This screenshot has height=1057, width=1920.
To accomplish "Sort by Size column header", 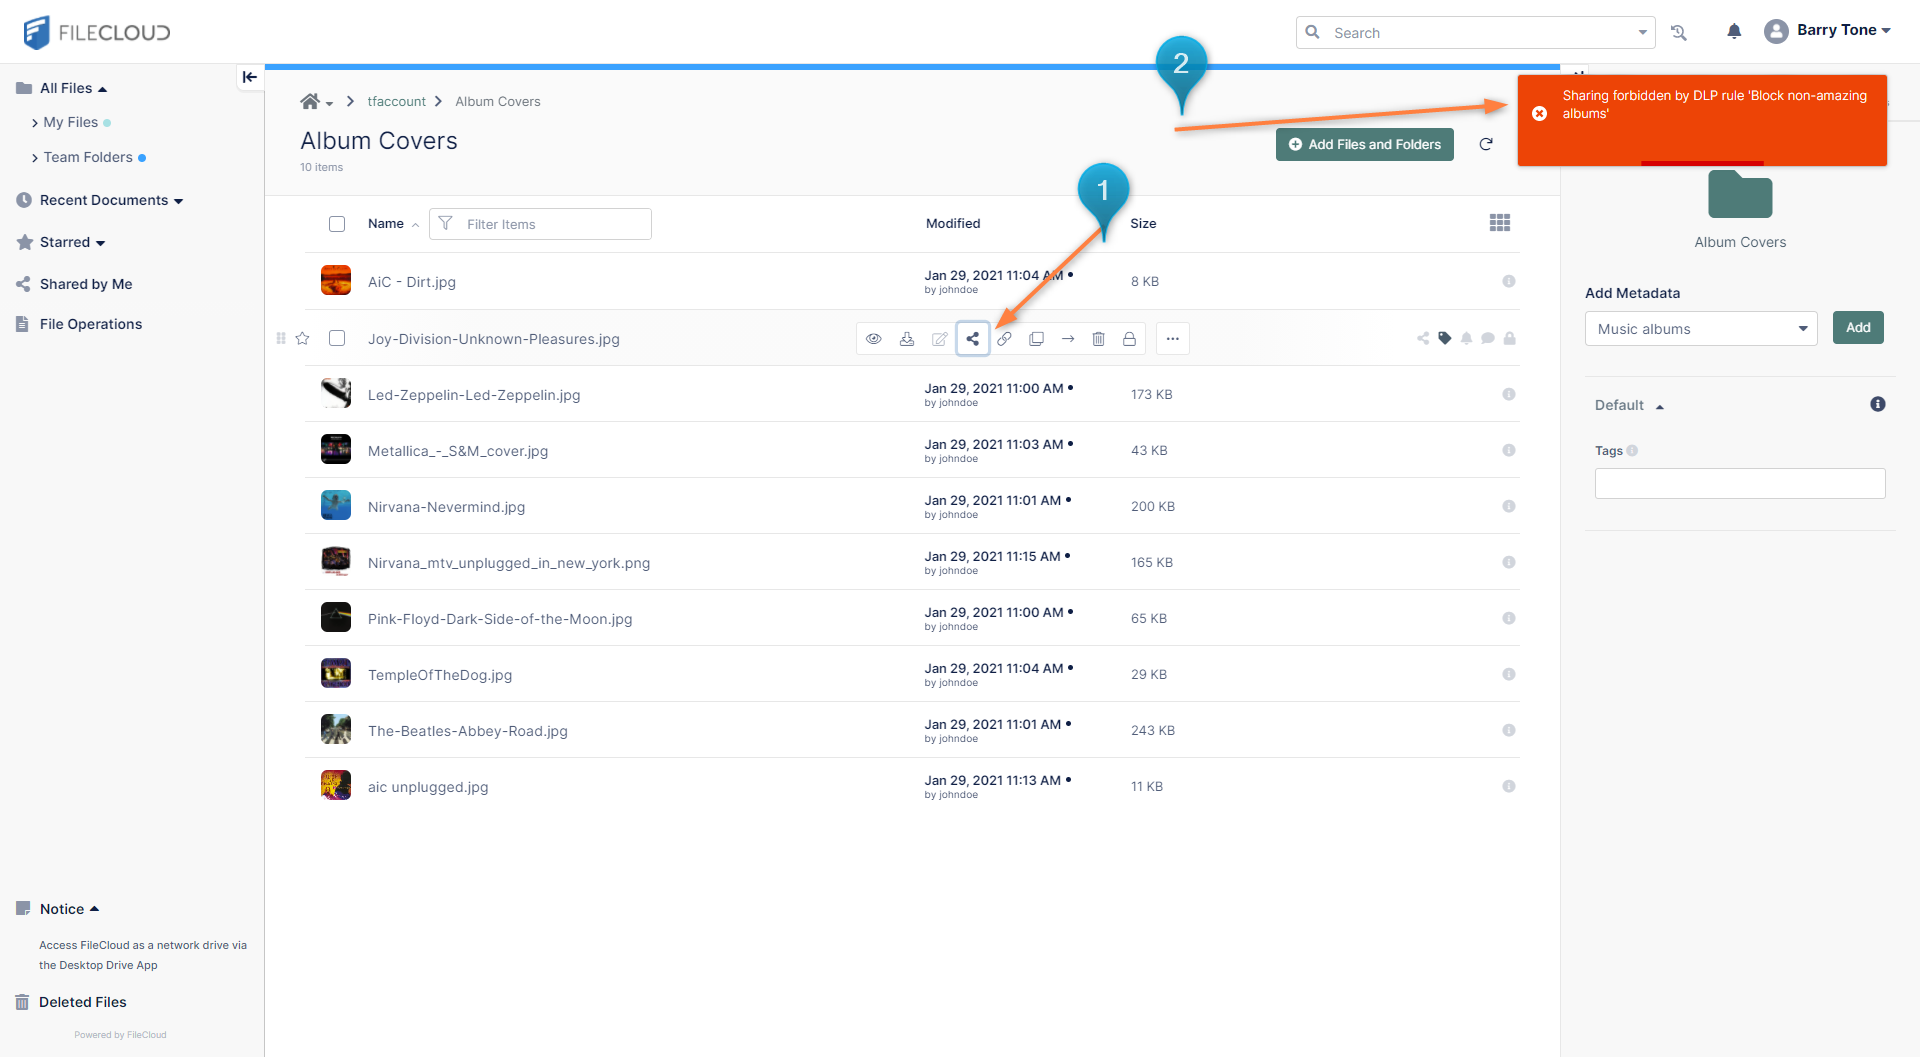I will [x=1143, y=223].
